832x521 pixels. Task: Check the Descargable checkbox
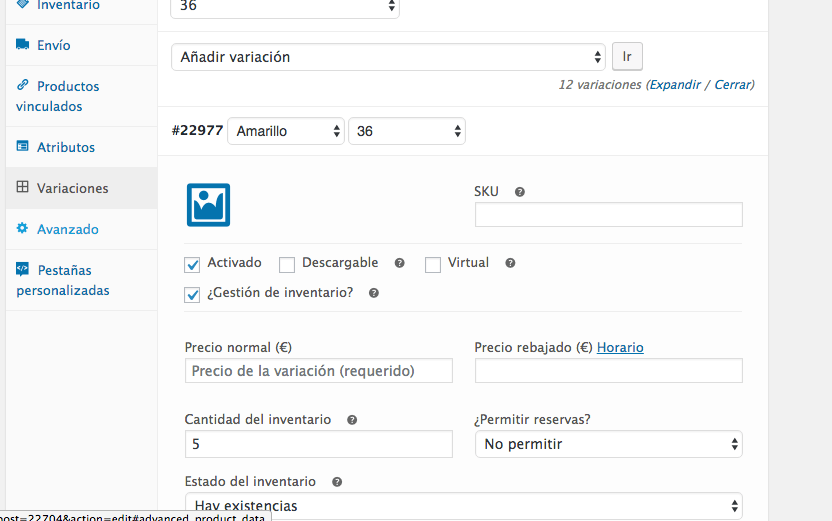(x=287, y=265)
